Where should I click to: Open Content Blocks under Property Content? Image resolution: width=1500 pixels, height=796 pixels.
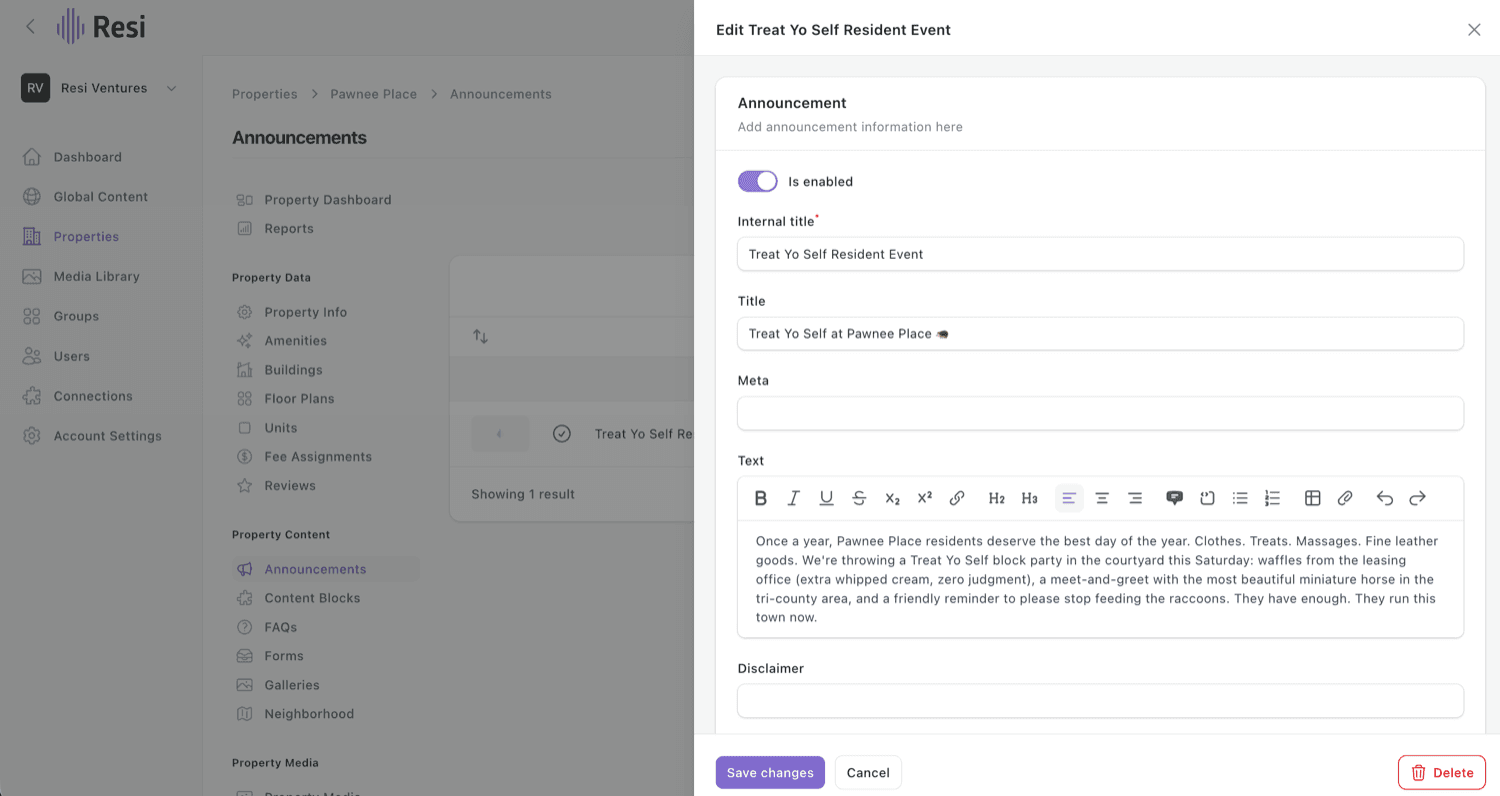pos(312,598)
